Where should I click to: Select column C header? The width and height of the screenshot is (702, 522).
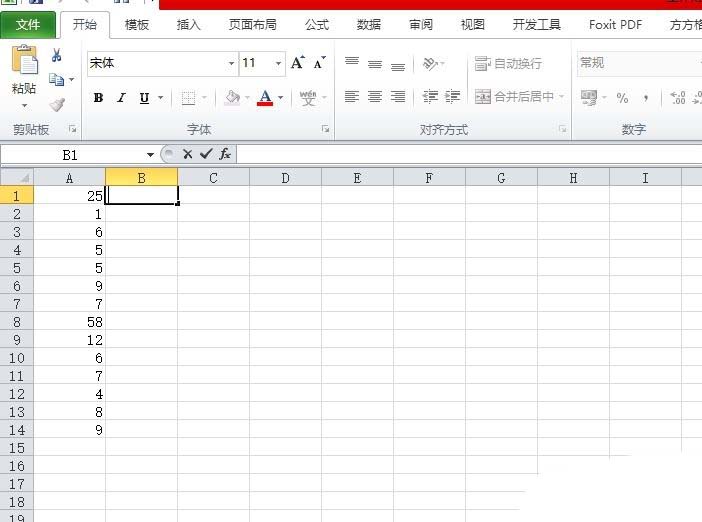pyautogui.click(x=213, y=178)
